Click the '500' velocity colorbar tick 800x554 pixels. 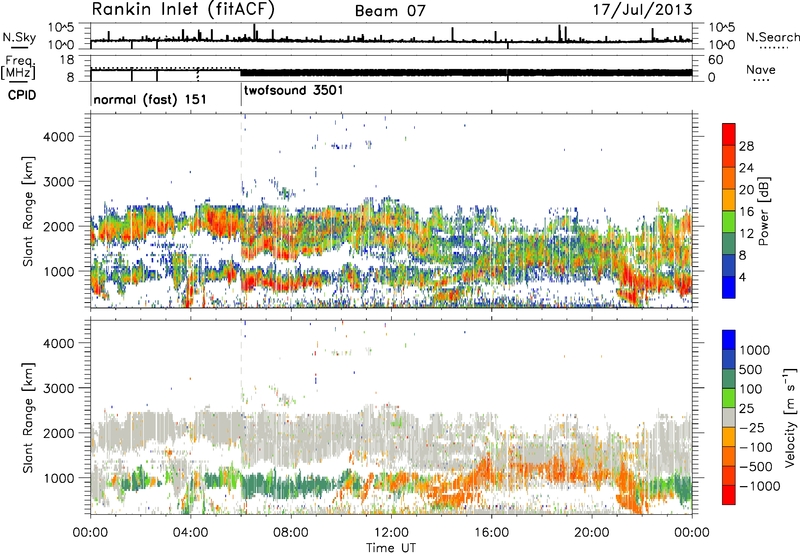point(750,369)
